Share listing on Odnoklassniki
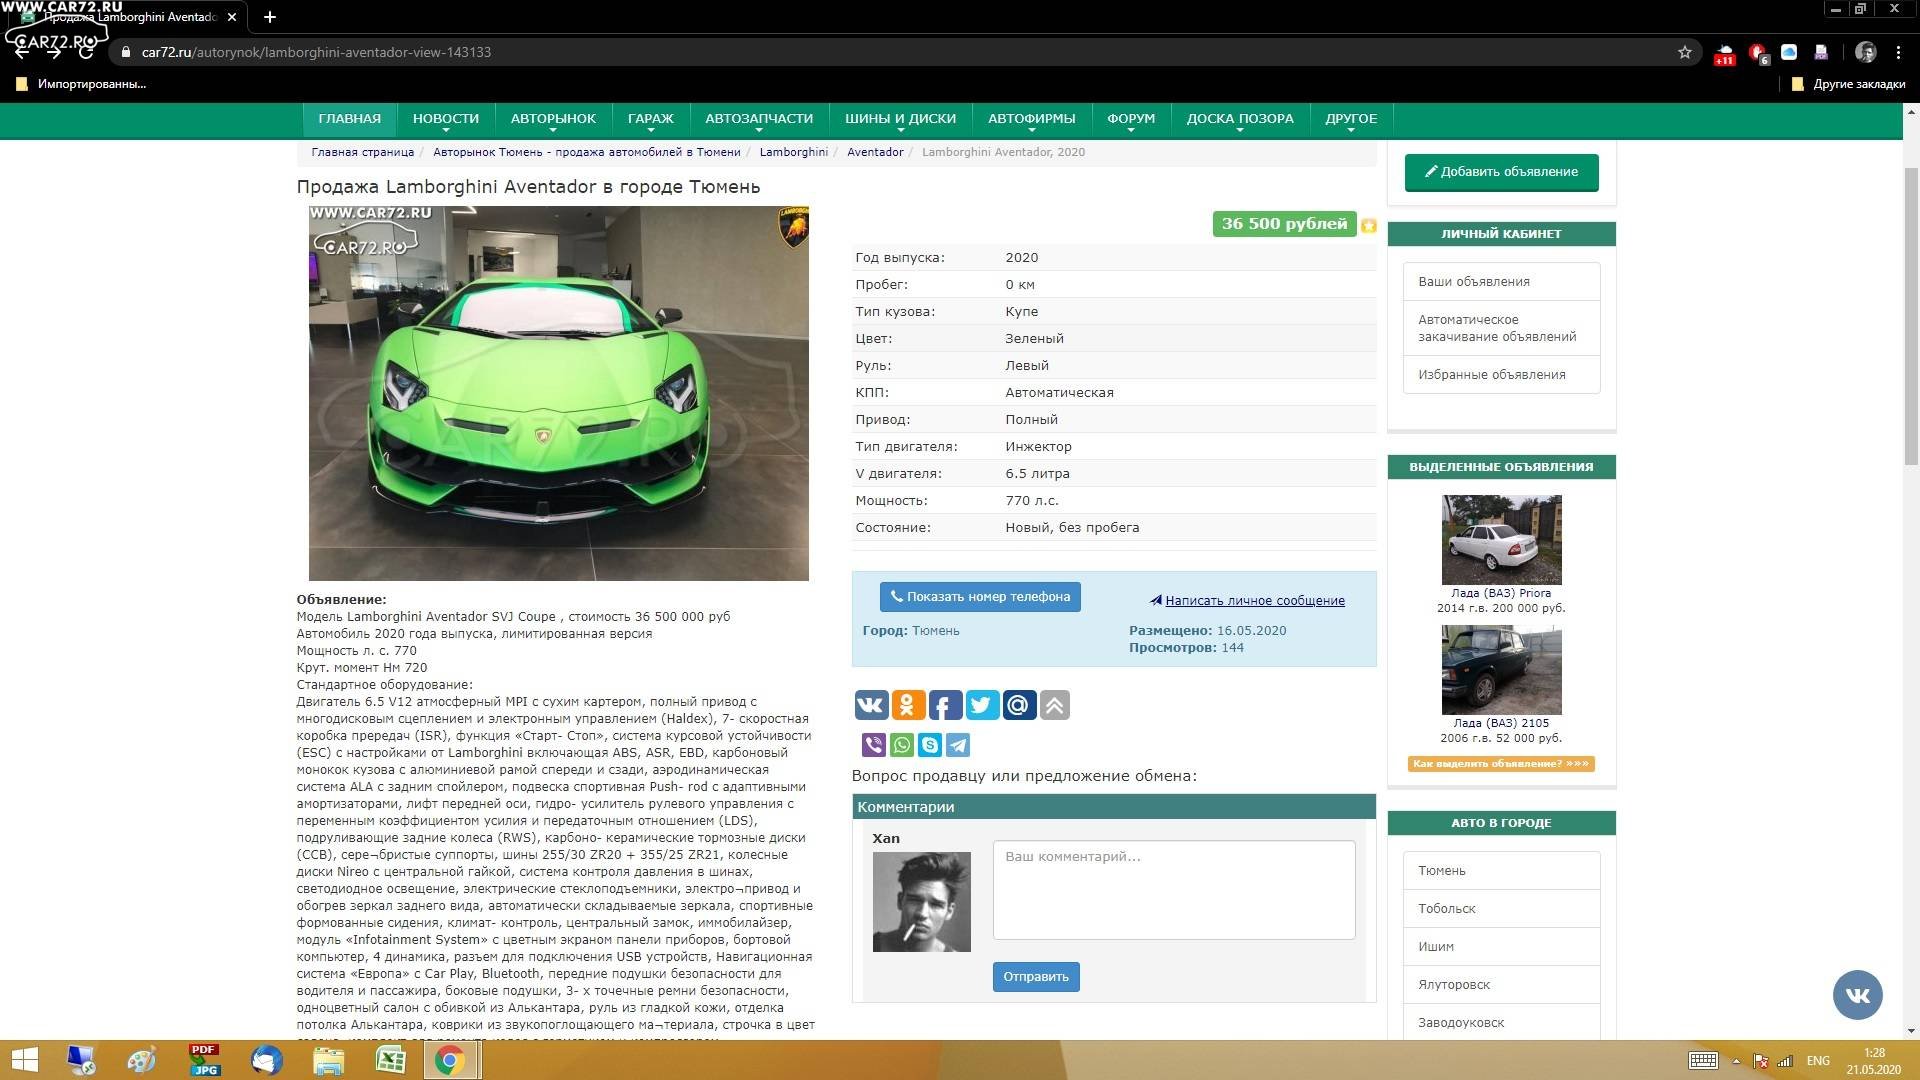Viewport: 1920px width, 1080px height. [x=908, y=705]
